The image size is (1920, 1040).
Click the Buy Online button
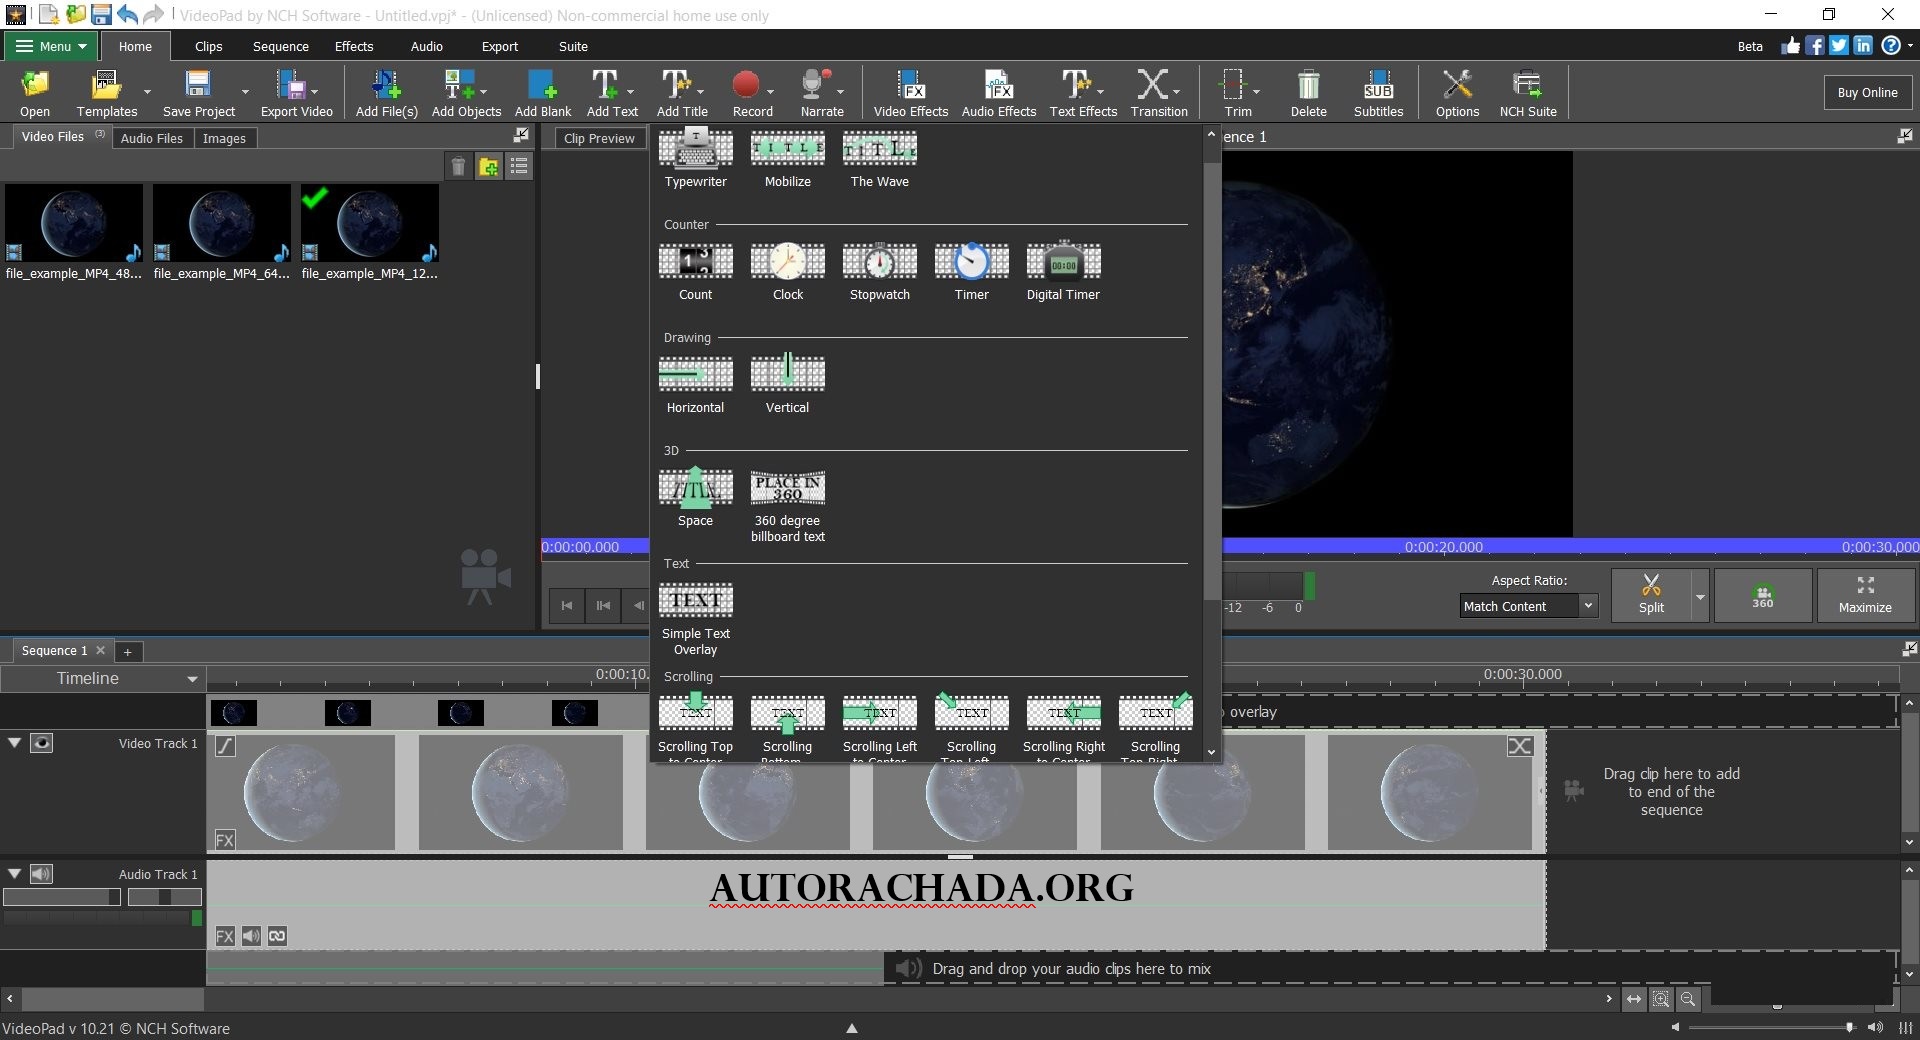click(1866, 92)
